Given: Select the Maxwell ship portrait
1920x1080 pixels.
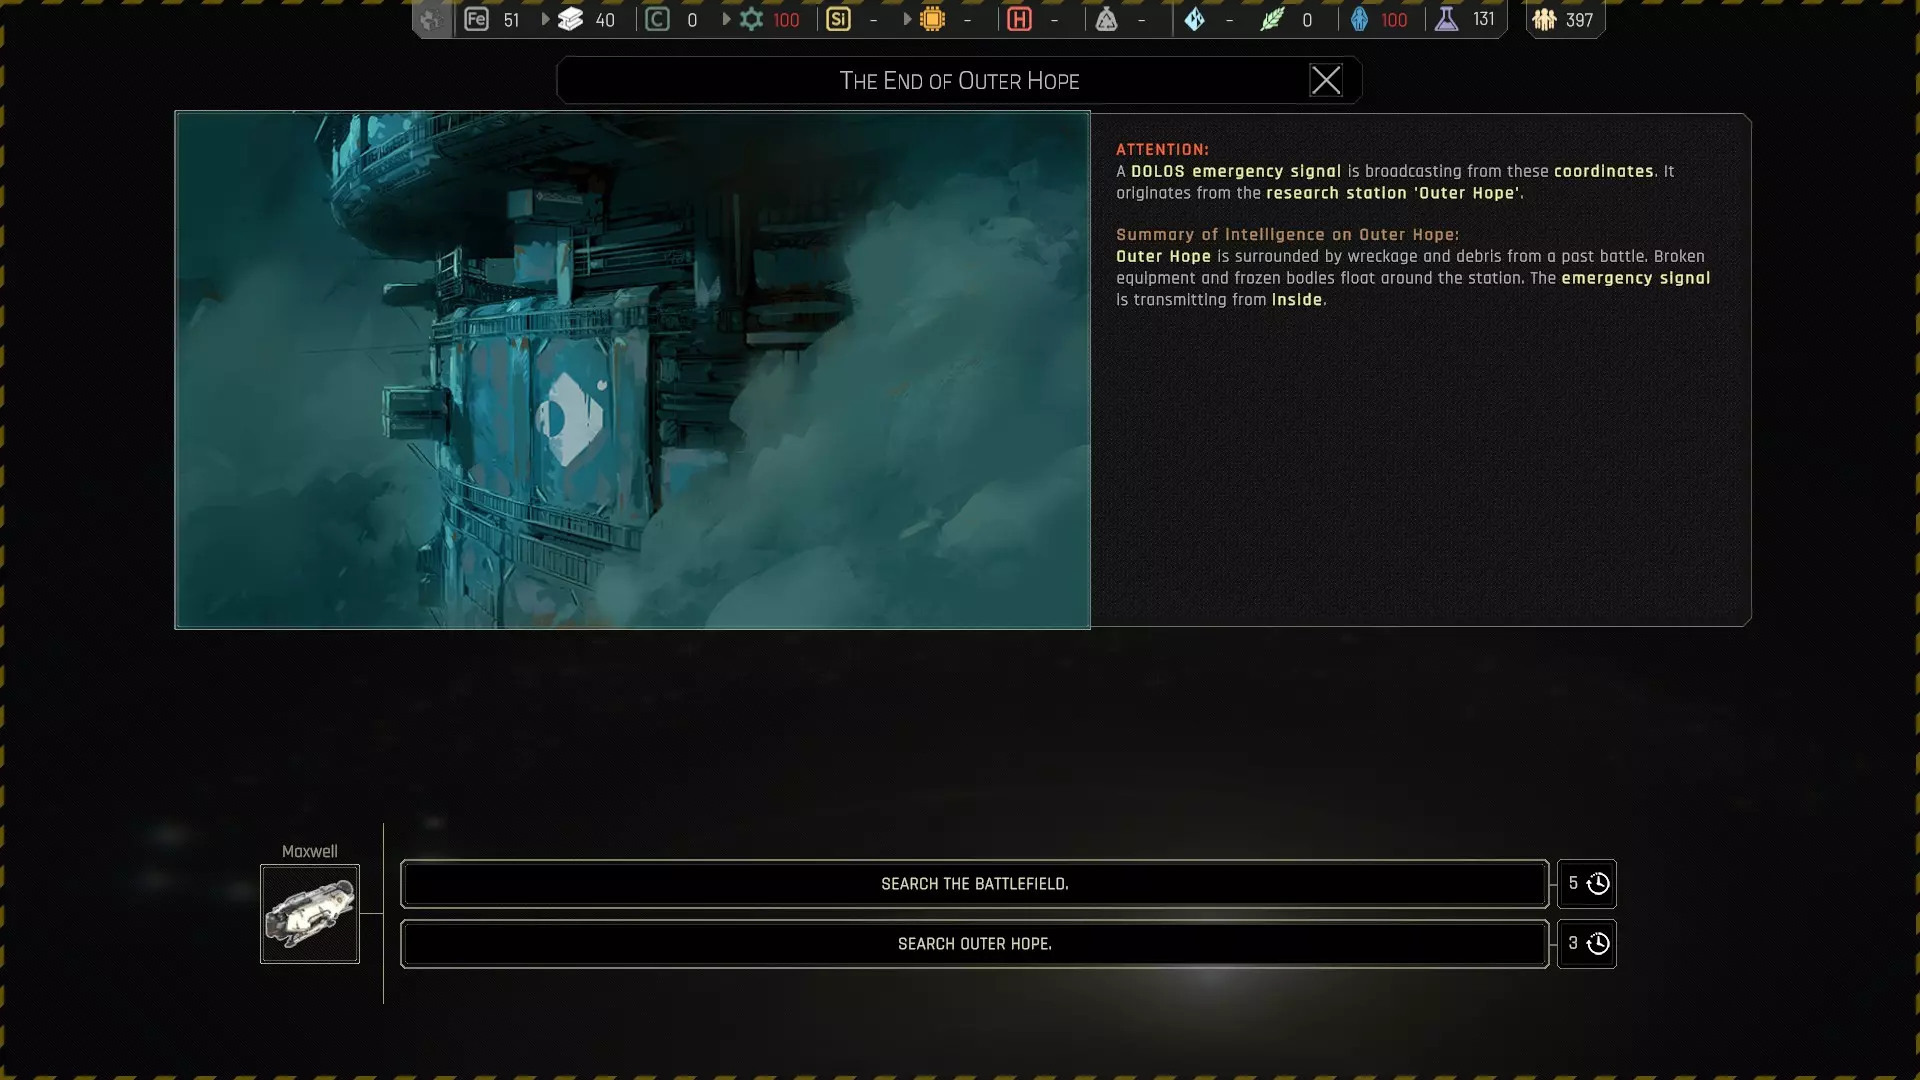Looking at the screenshot, I should pos(310,914).
